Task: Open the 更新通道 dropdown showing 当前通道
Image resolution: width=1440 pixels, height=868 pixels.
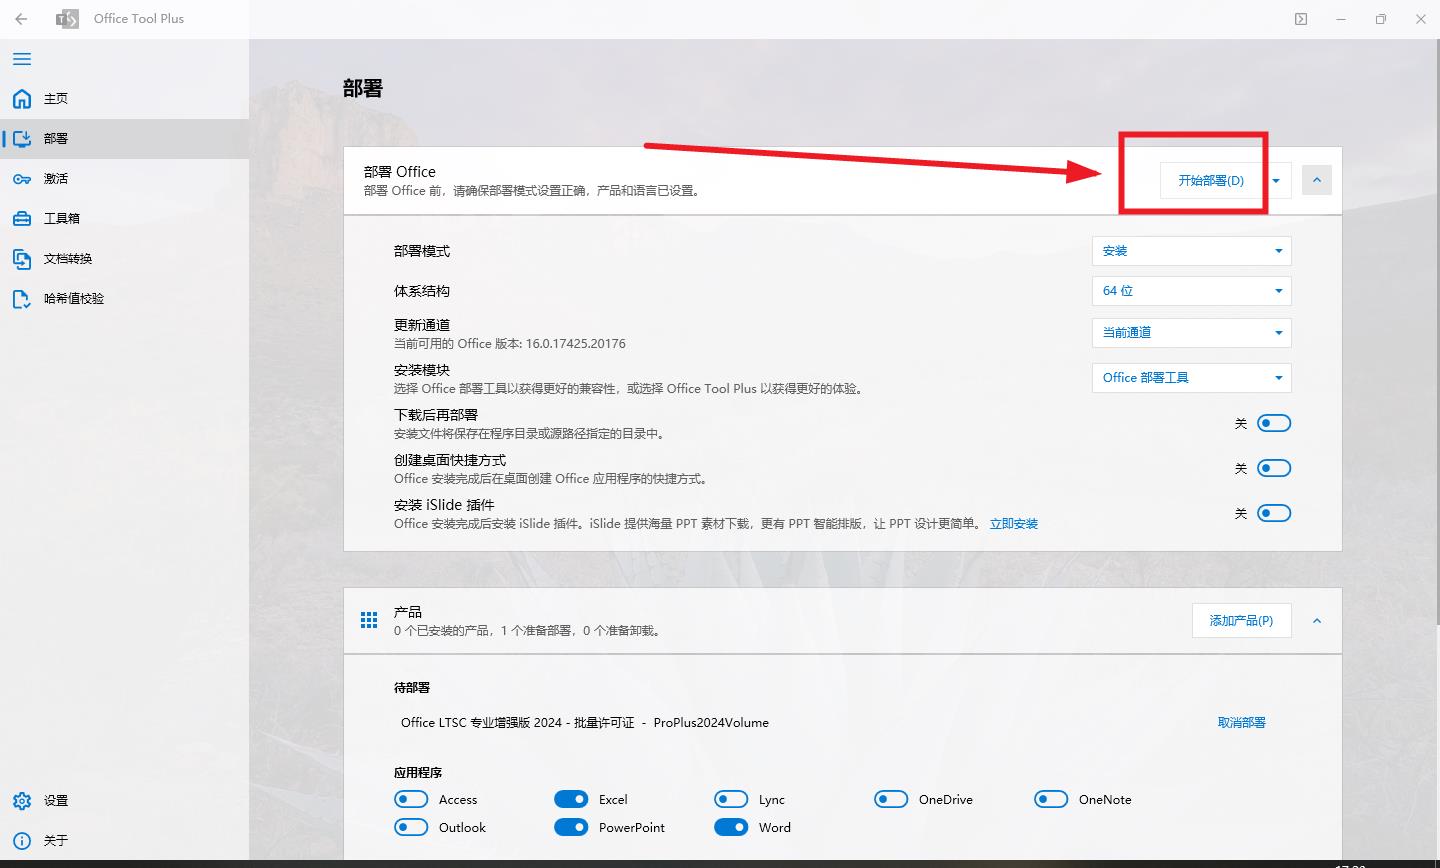Action: (1191, 332)
